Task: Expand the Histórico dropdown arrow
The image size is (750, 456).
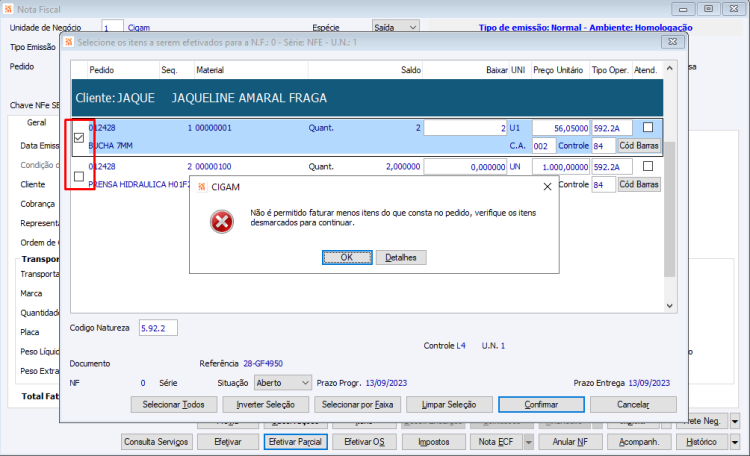Action: [x=735, y=442]
